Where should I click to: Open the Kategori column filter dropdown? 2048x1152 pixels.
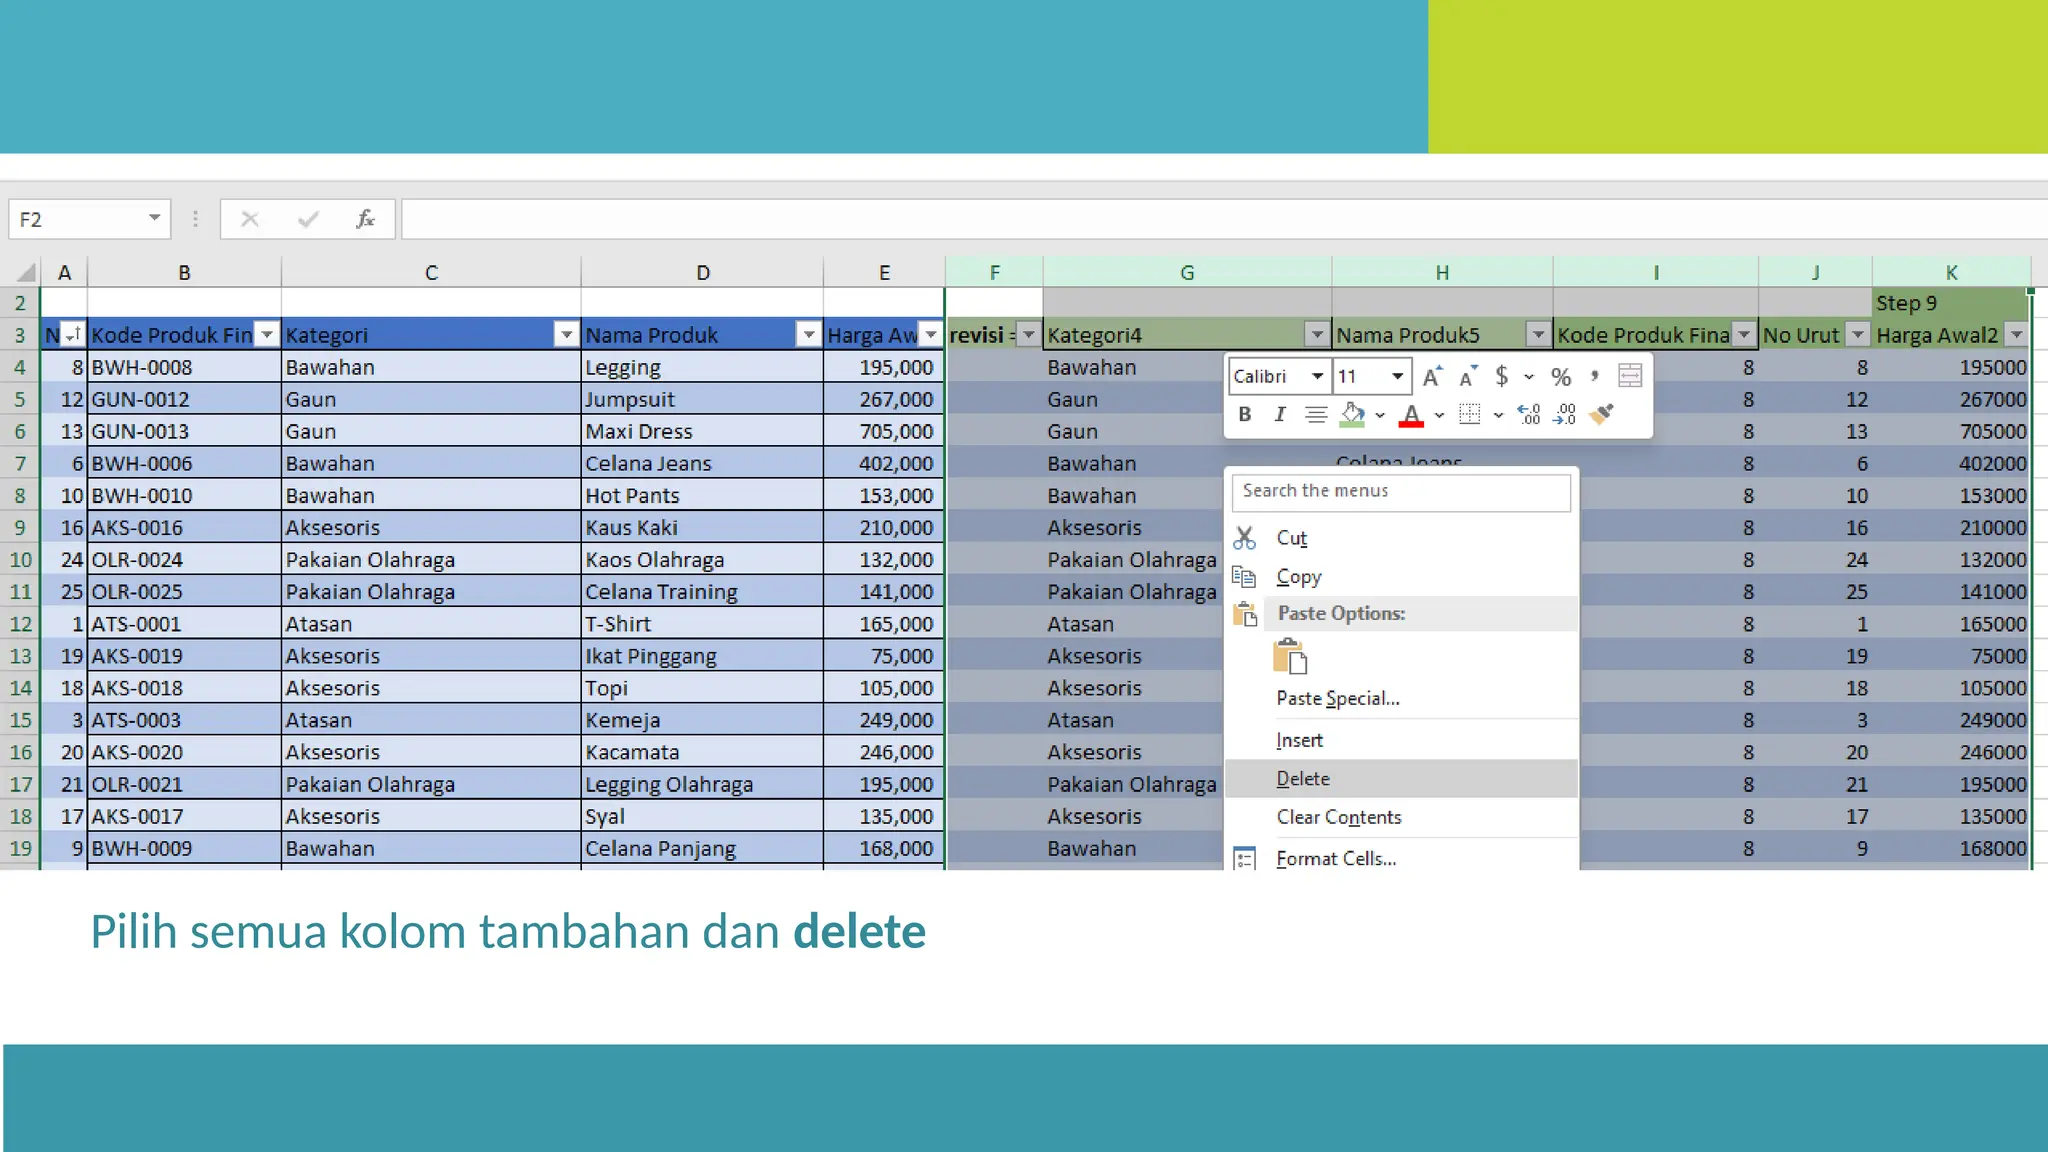point(566,335)
